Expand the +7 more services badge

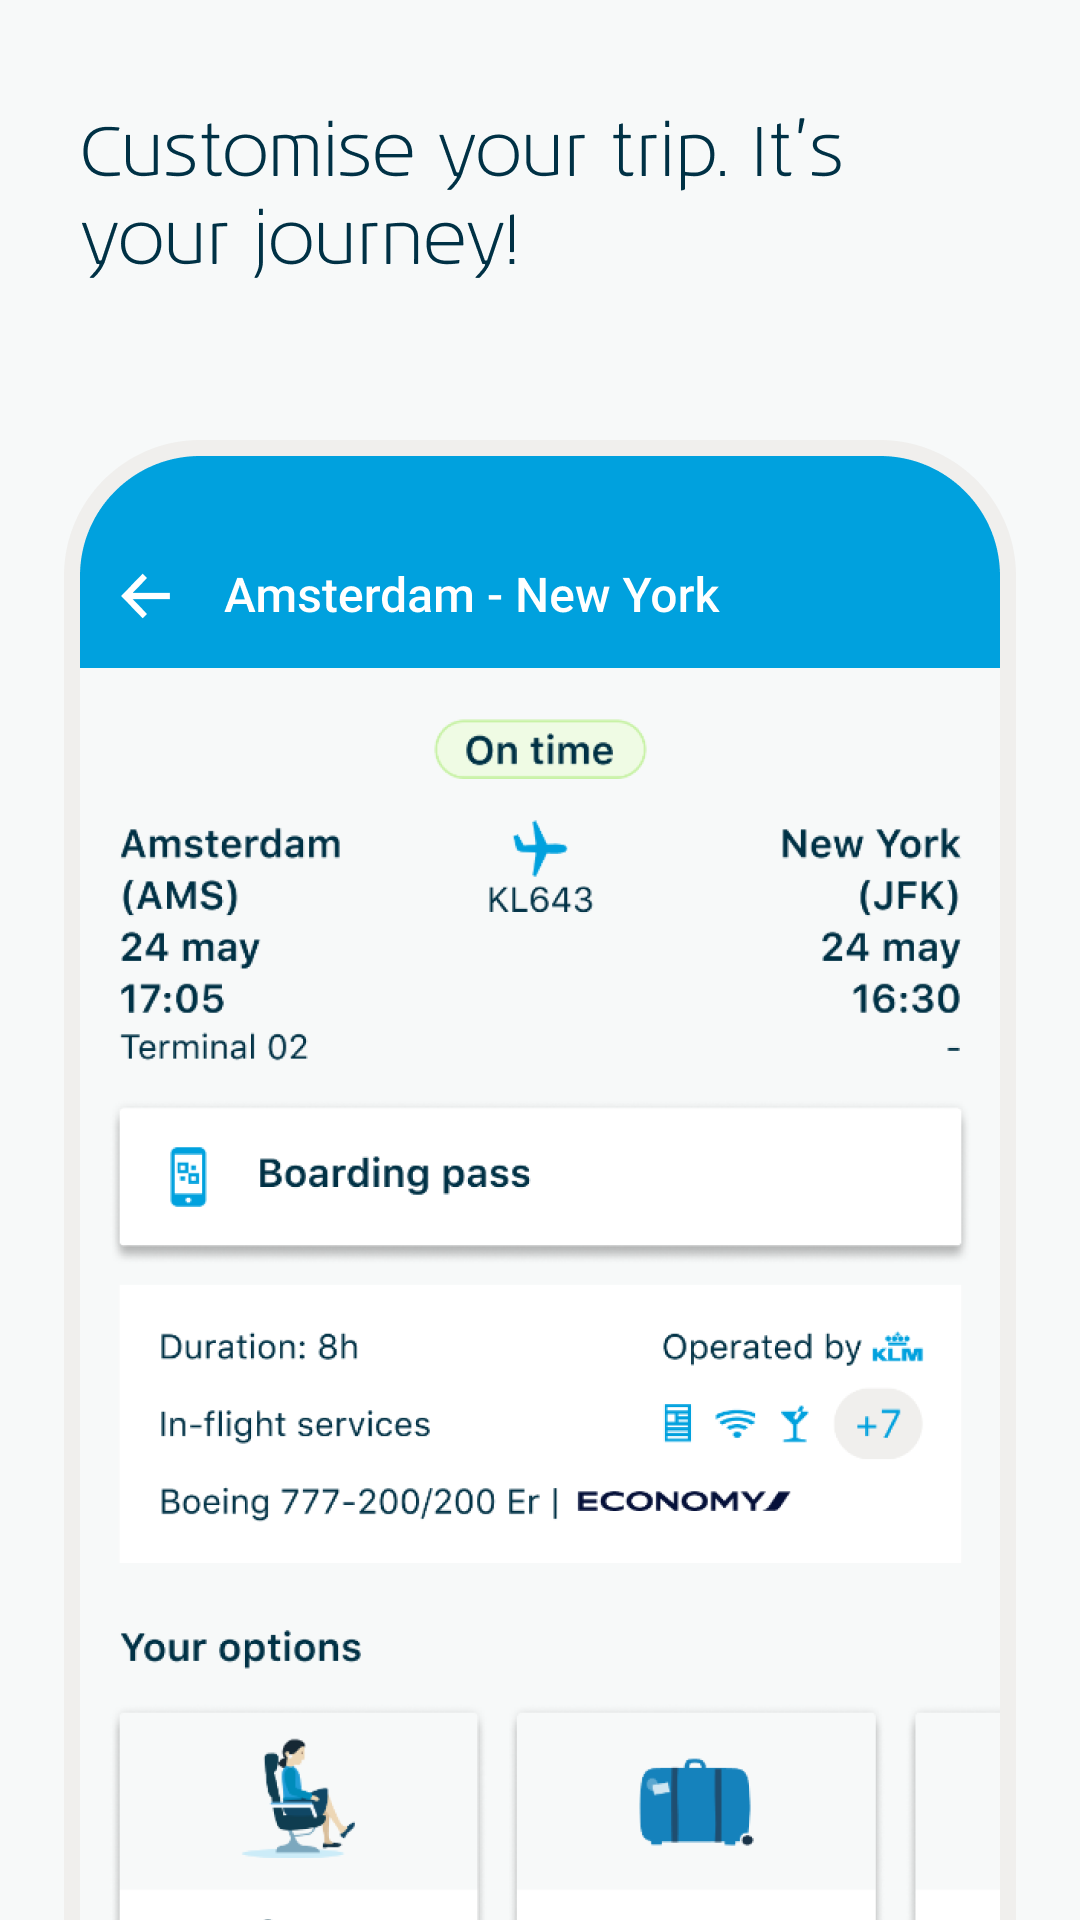click(878, 1424)
